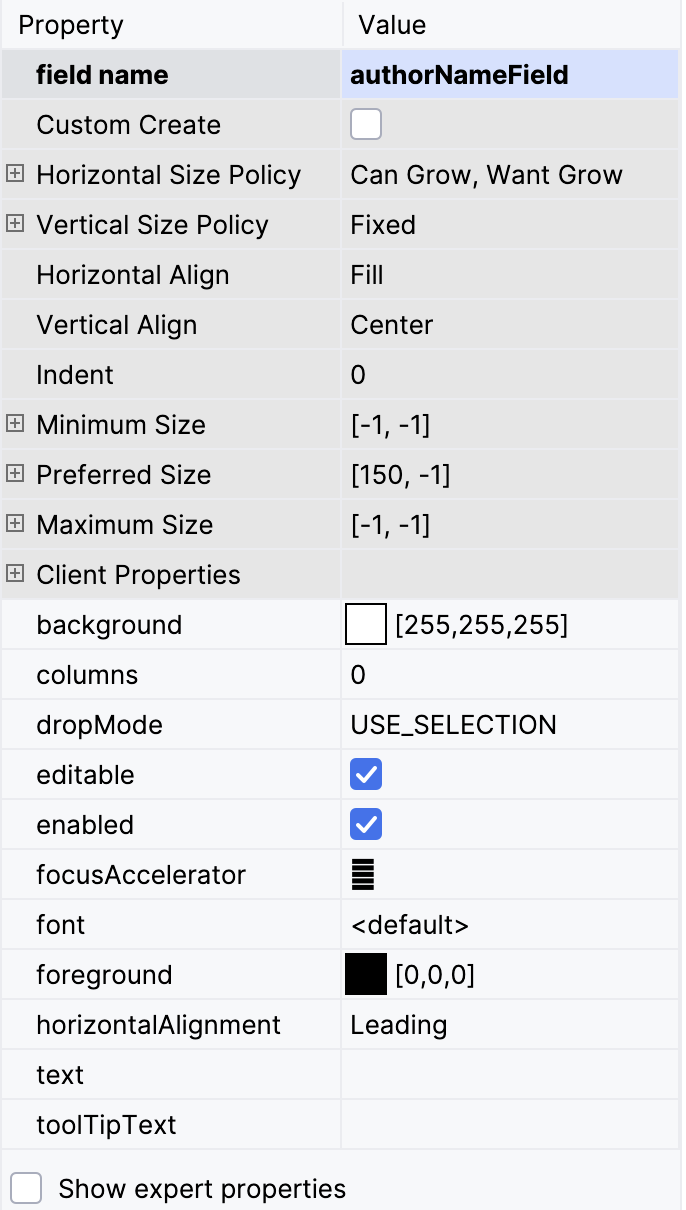Click the font default value

[412, 924]
